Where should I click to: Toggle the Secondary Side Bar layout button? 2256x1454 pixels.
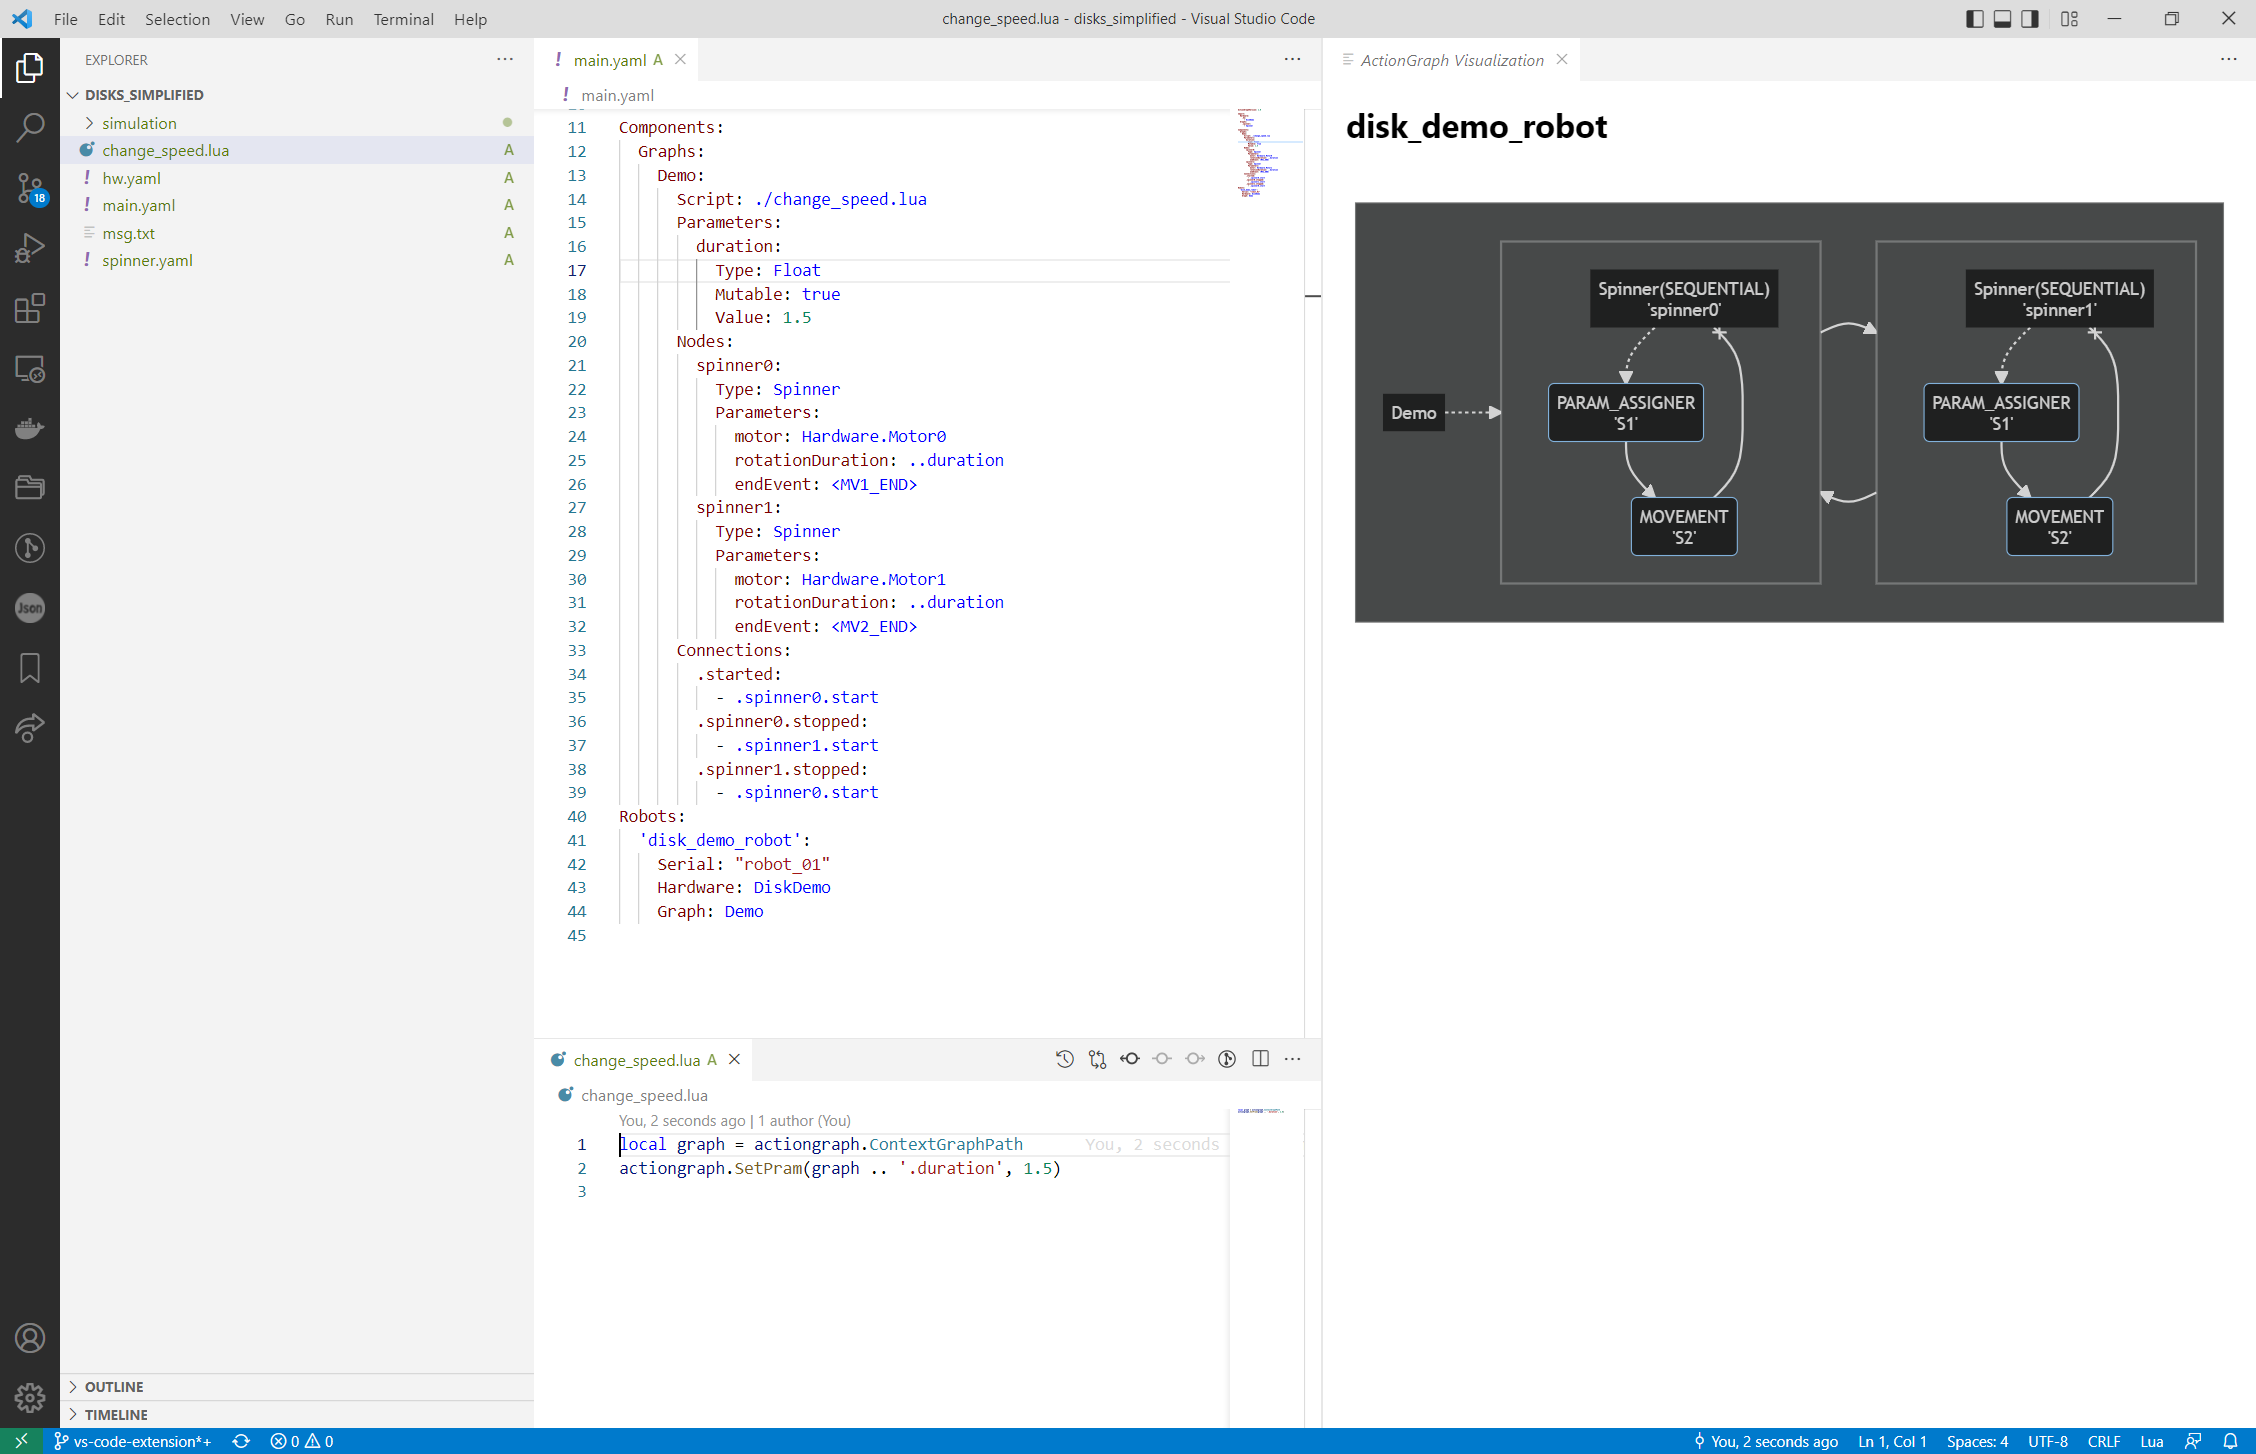(x=2030, y=19)
